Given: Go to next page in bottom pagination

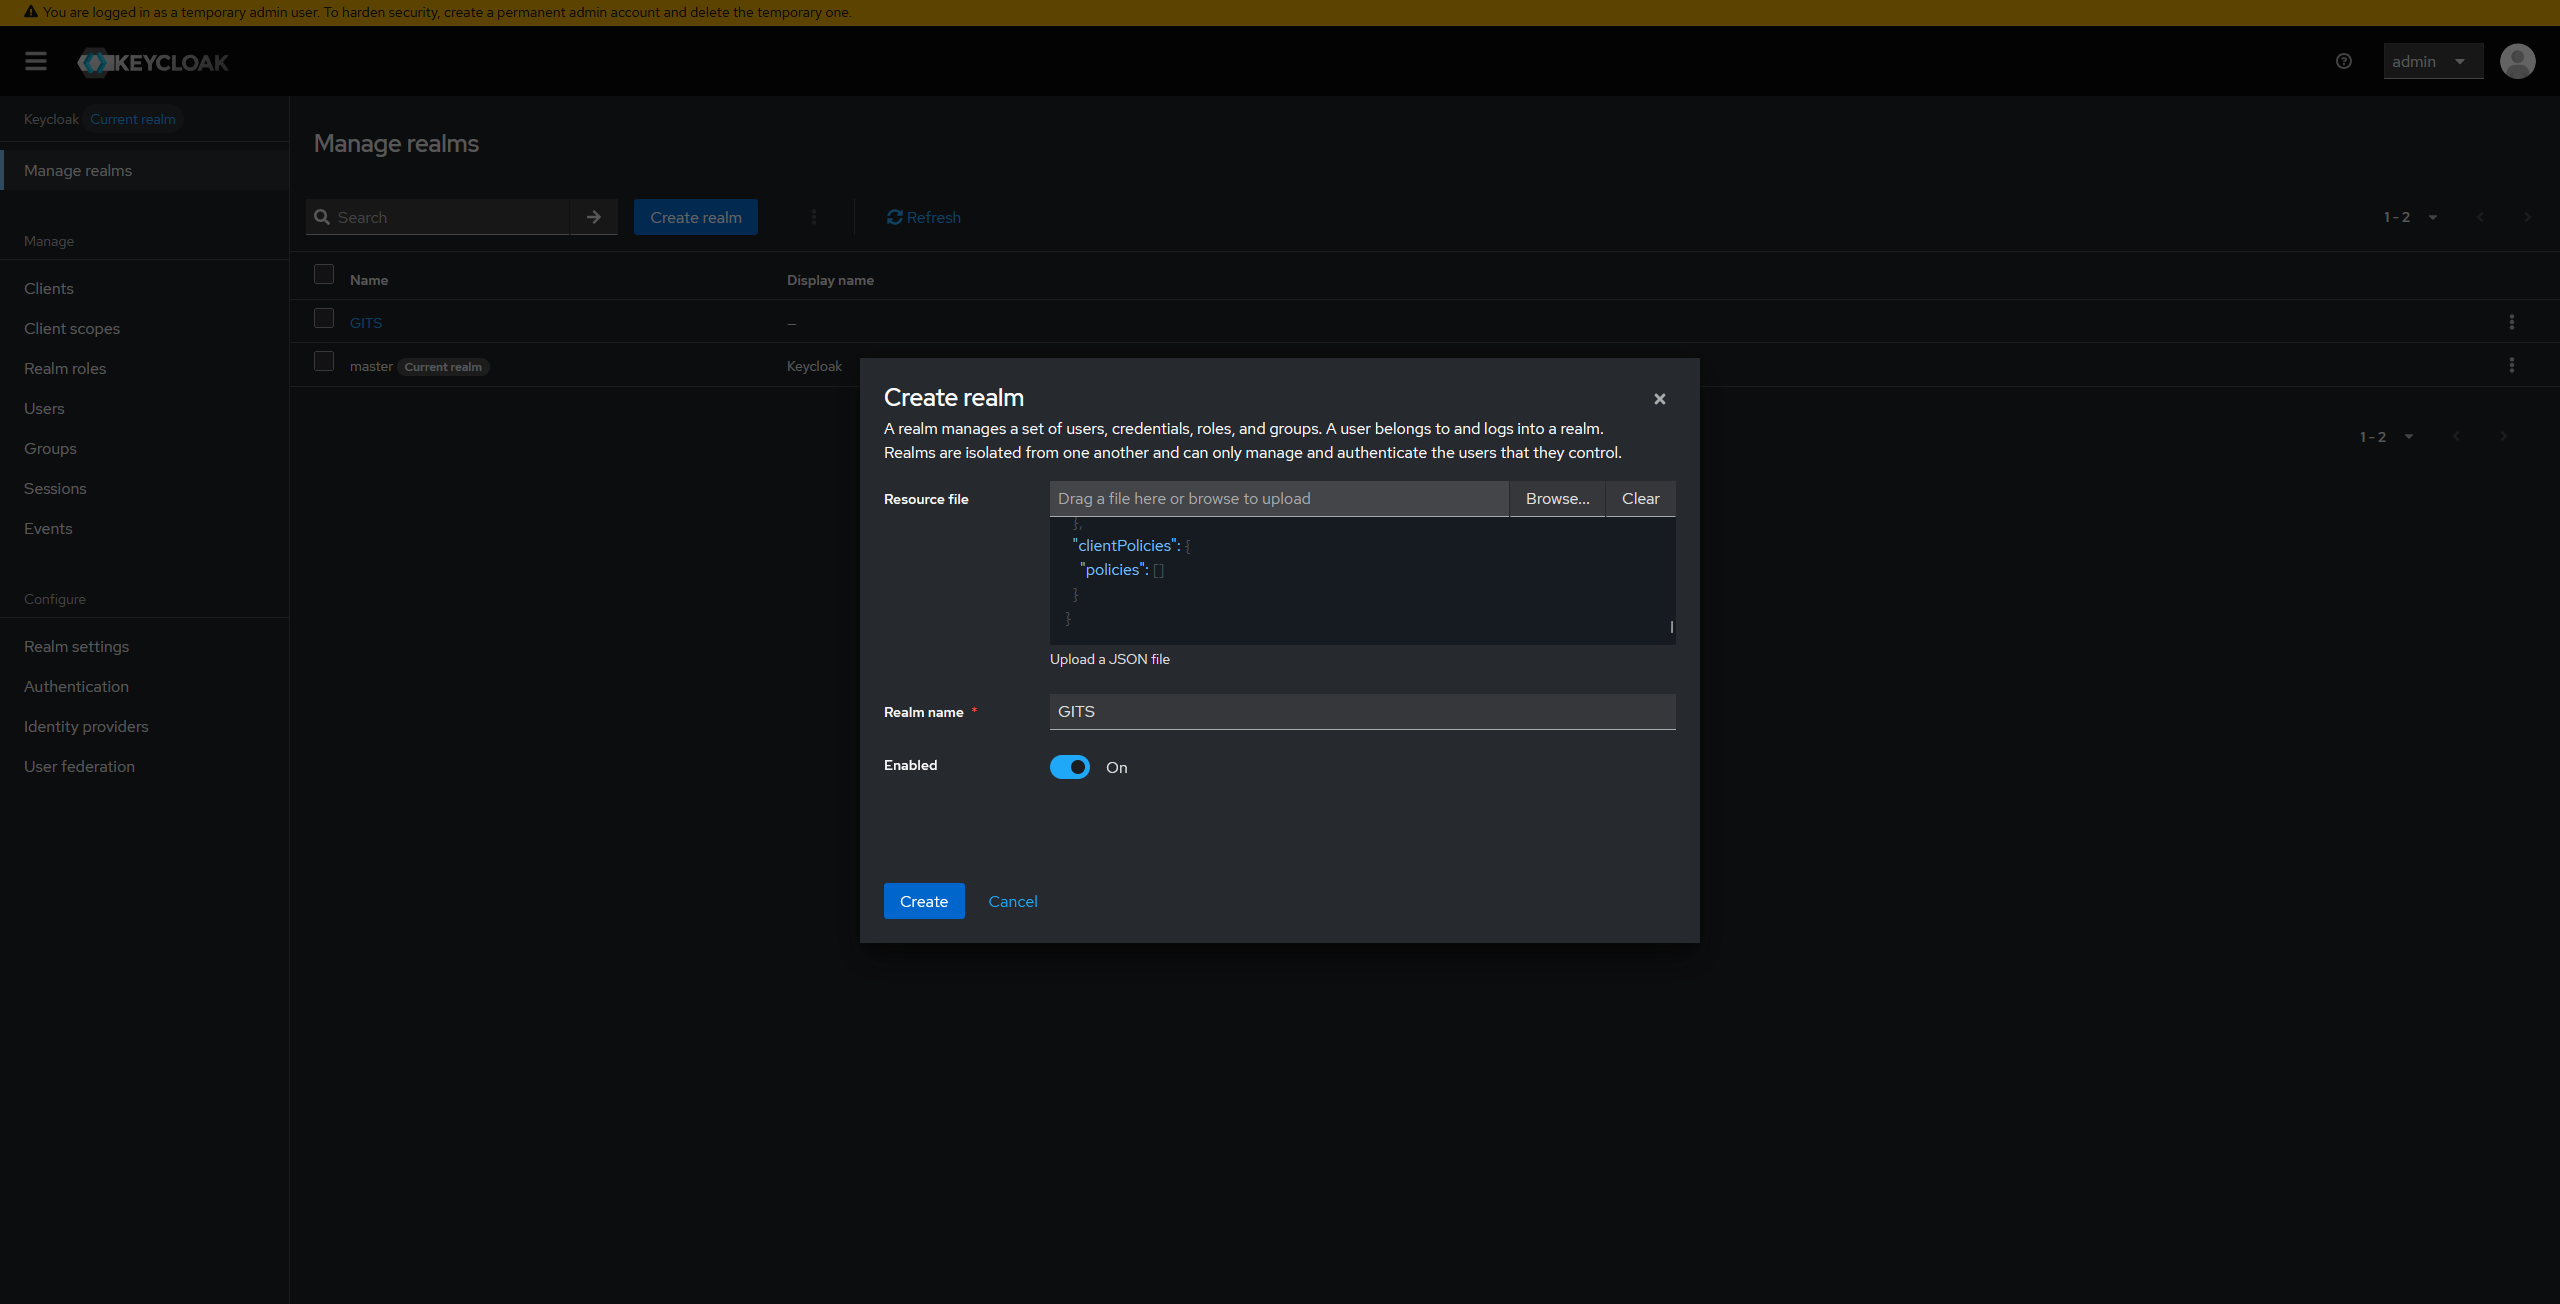Looking at the screenshot, I should coord(2503,436).
